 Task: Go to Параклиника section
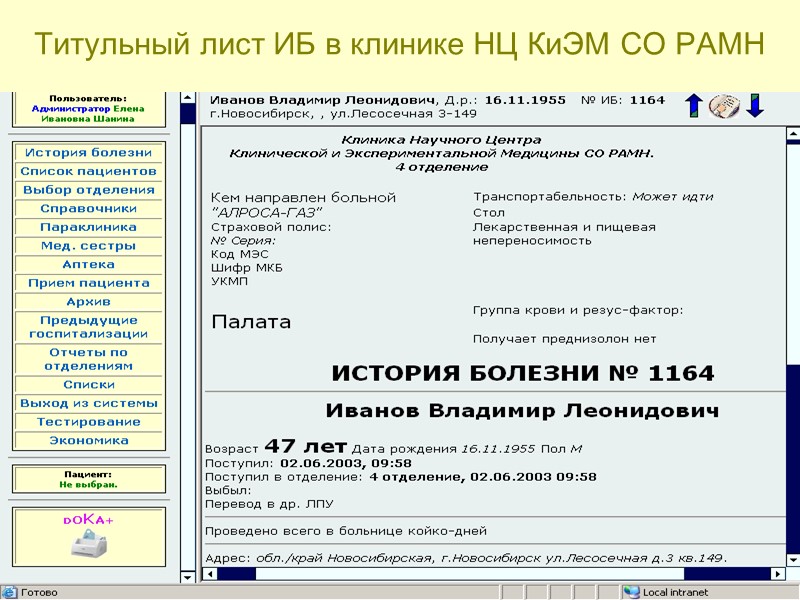click(x=89, y=227)
